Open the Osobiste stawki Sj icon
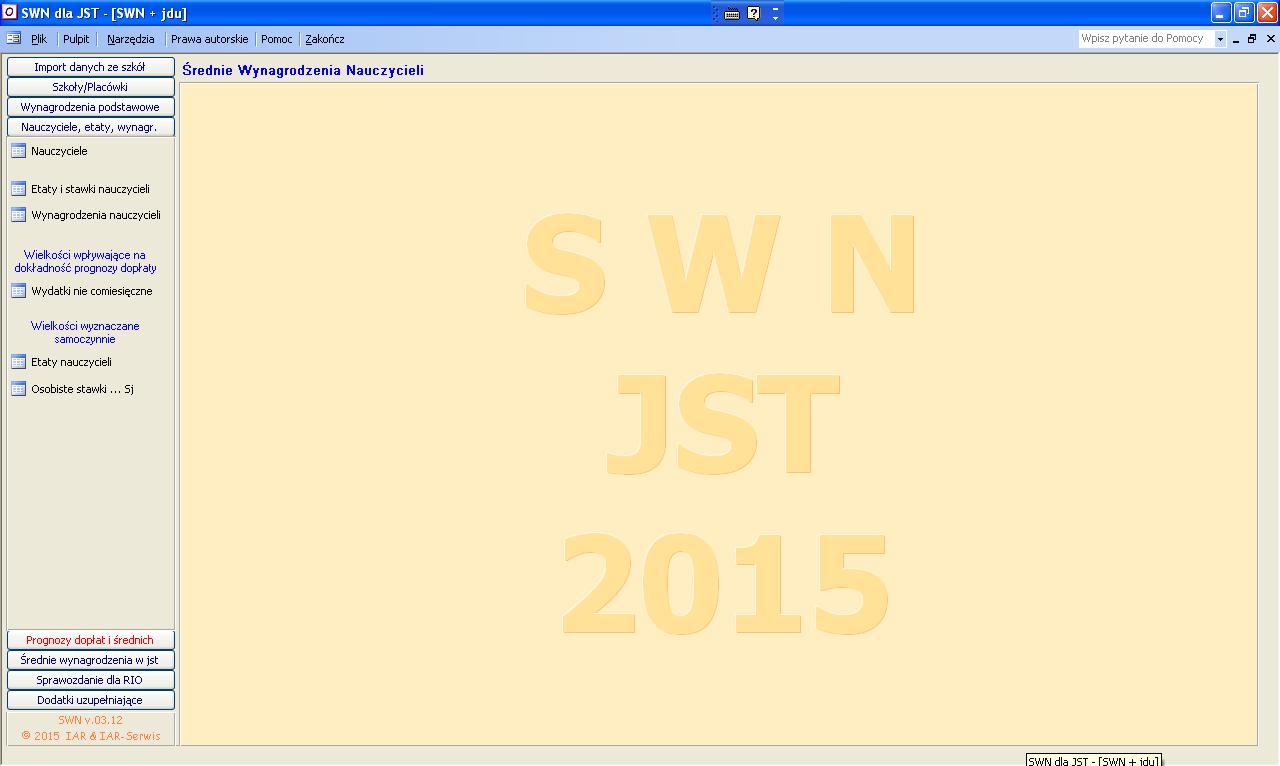The image size is (1280, 766). (x=18, y=389)
